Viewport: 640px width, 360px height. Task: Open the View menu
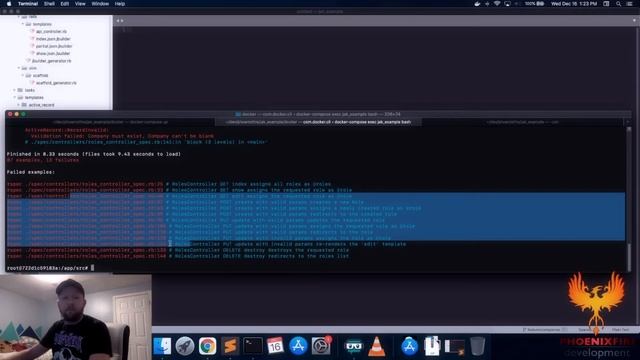coord(80,4)
